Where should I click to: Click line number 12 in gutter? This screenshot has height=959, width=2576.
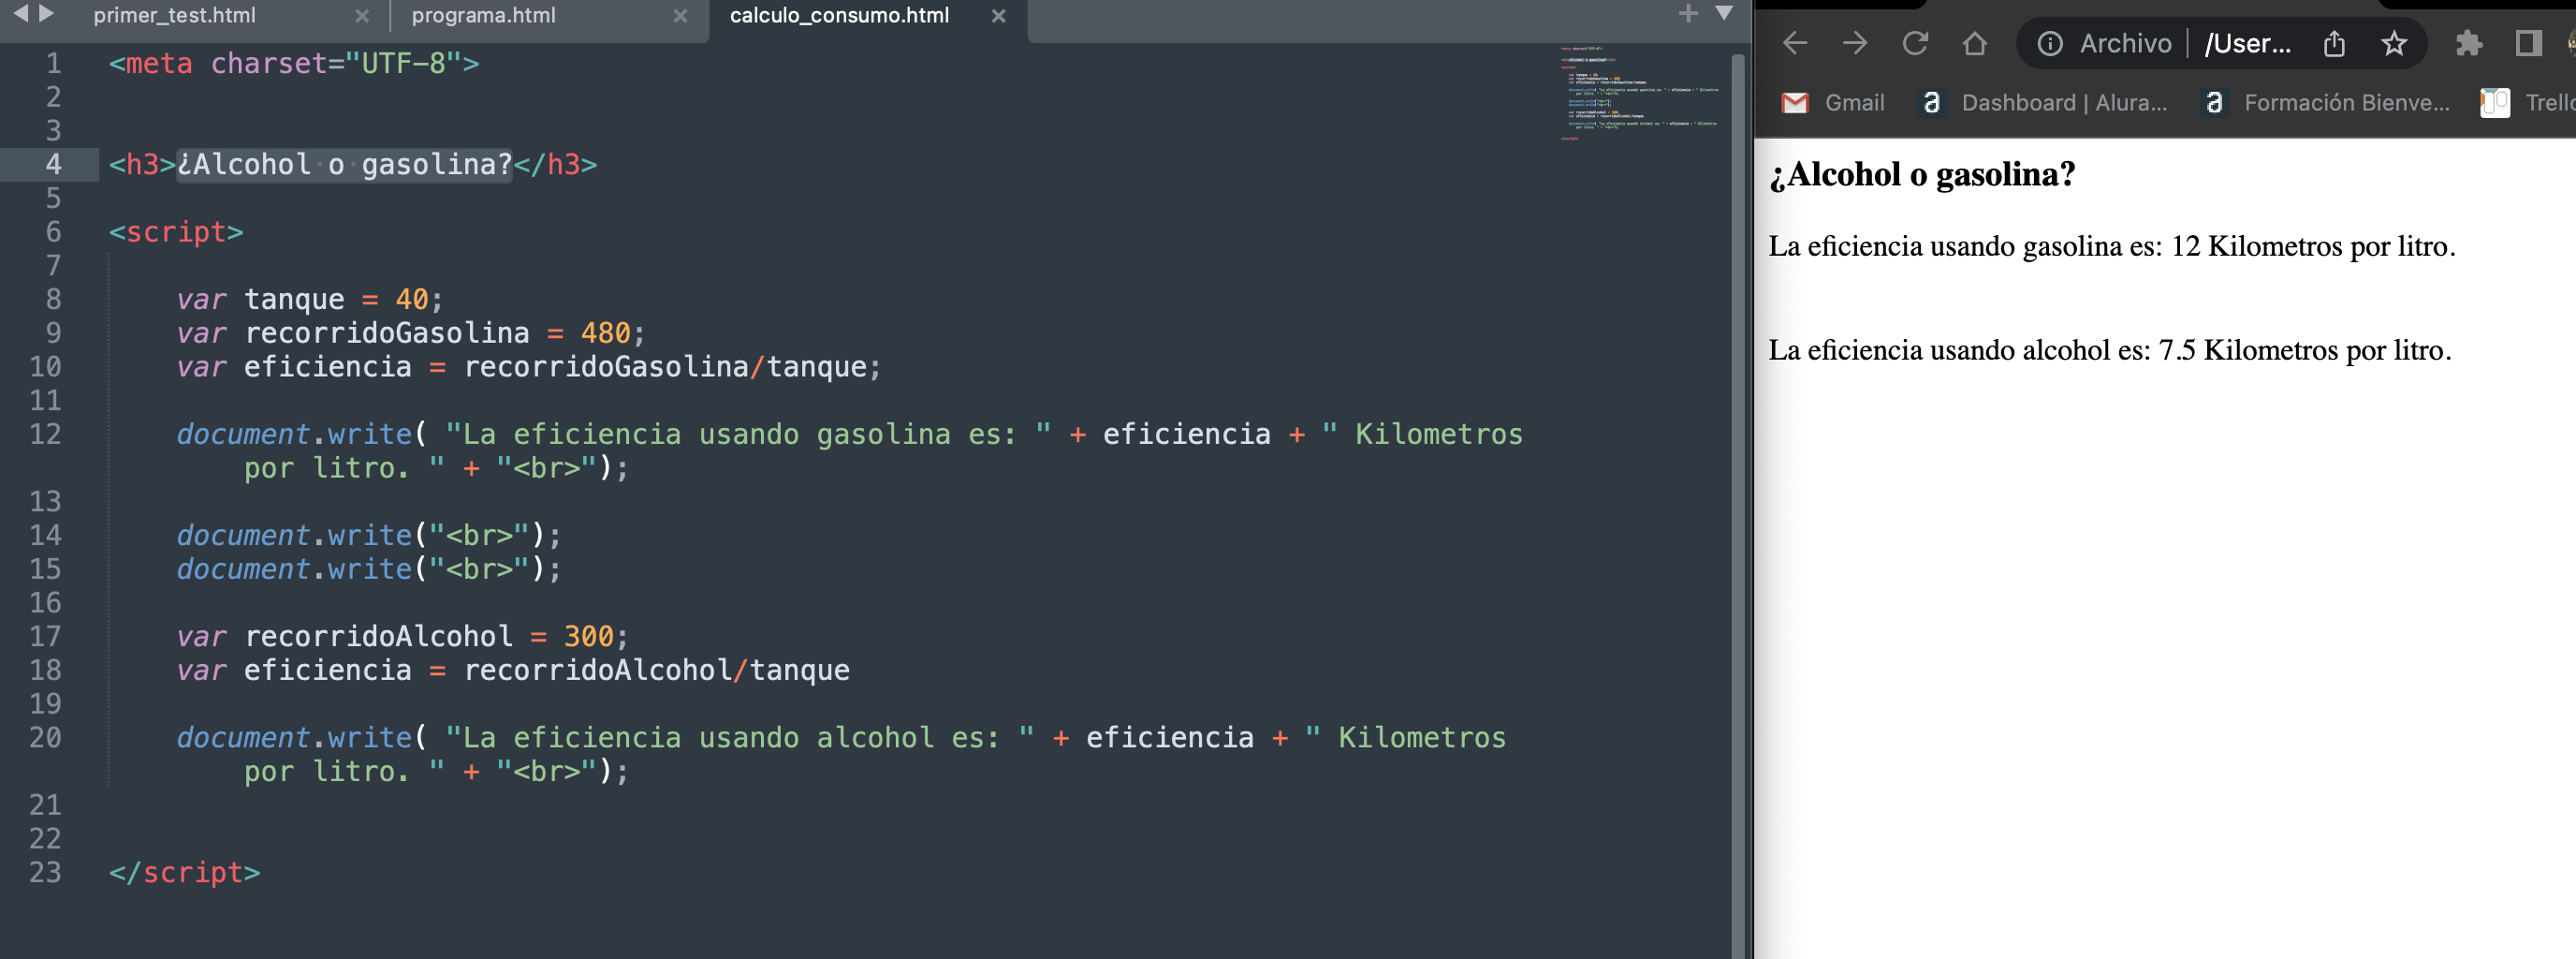click(45, 434)
